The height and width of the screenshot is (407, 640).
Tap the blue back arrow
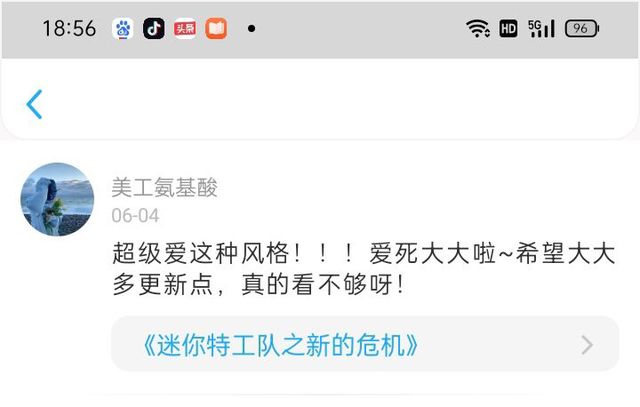34,104
